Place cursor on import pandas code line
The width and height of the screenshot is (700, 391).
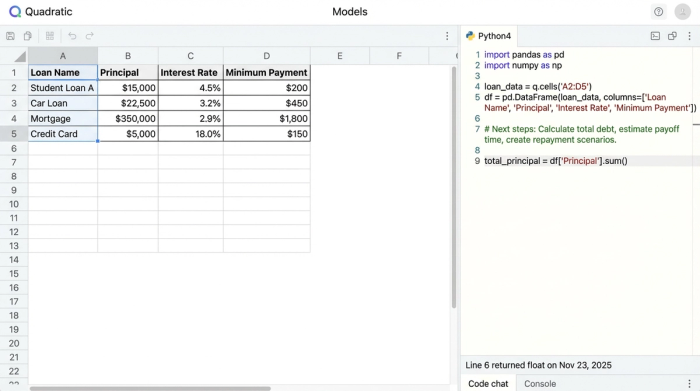524,54
